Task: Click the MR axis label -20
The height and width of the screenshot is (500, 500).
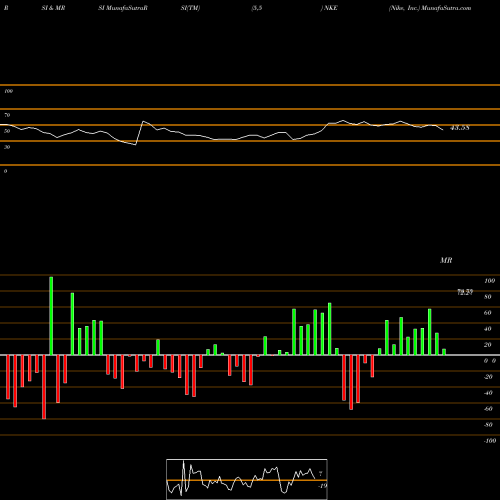Action: click(488, 377)
